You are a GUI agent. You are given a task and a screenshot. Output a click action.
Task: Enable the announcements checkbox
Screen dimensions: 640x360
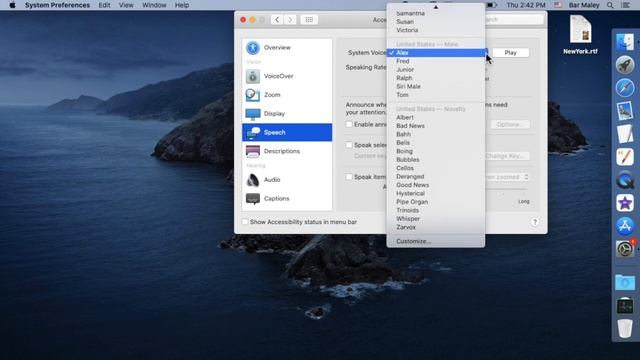coord(349,124)
